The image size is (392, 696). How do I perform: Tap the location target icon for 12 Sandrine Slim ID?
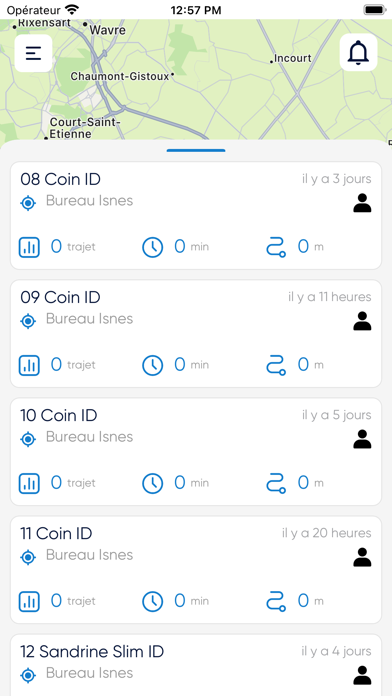[28, 676]
